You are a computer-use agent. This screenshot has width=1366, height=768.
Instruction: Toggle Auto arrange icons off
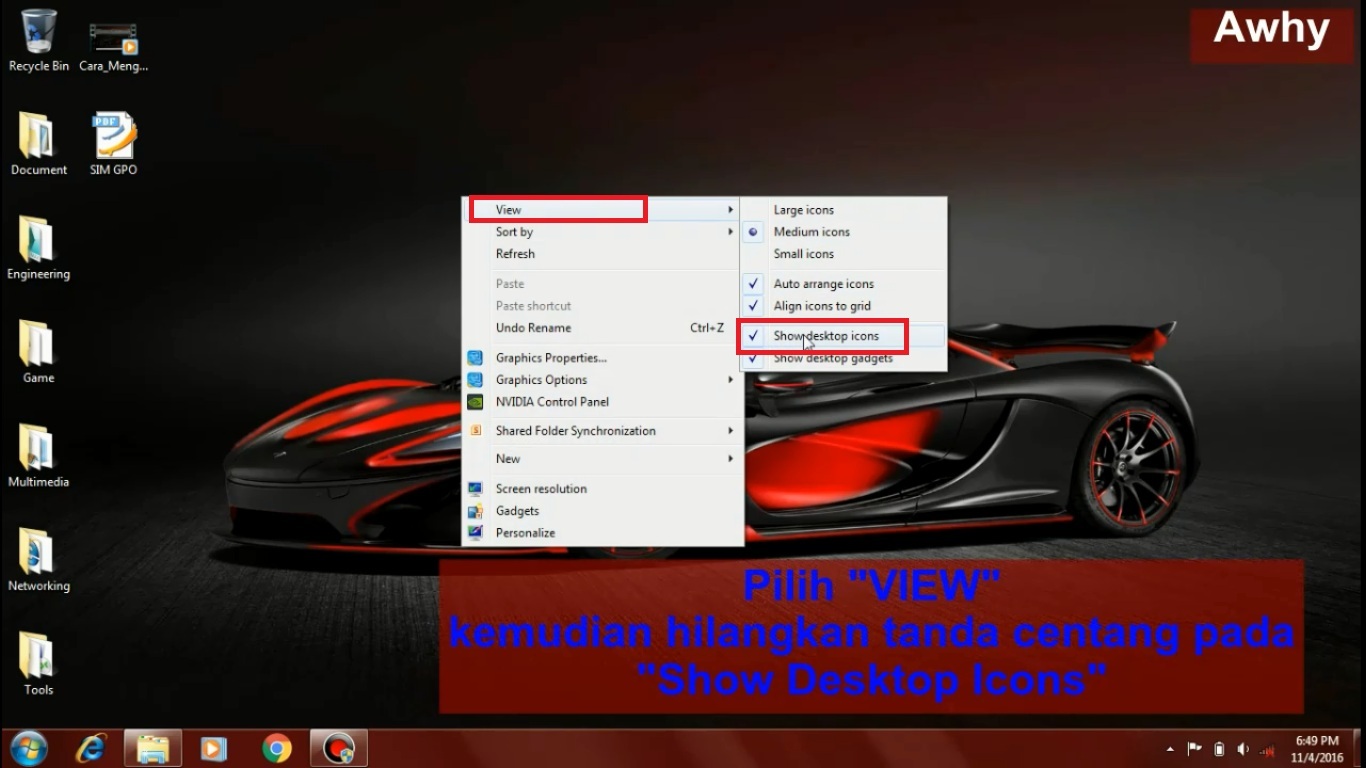(x=822, y=283)
